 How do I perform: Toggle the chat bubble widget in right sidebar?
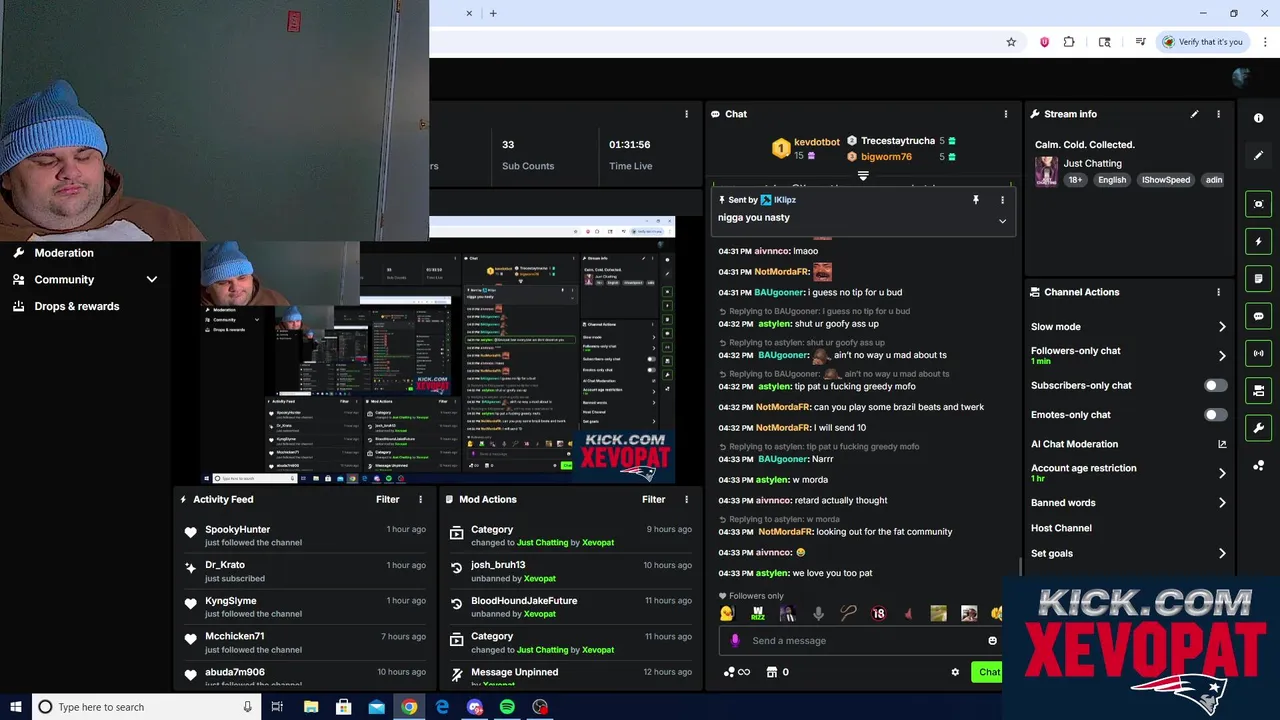1258,316
